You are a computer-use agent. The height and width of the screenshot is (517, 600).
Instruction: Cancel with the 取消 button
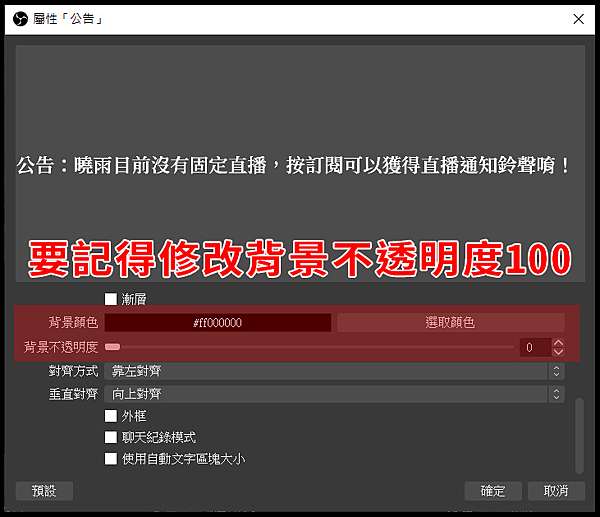point(556,491)
